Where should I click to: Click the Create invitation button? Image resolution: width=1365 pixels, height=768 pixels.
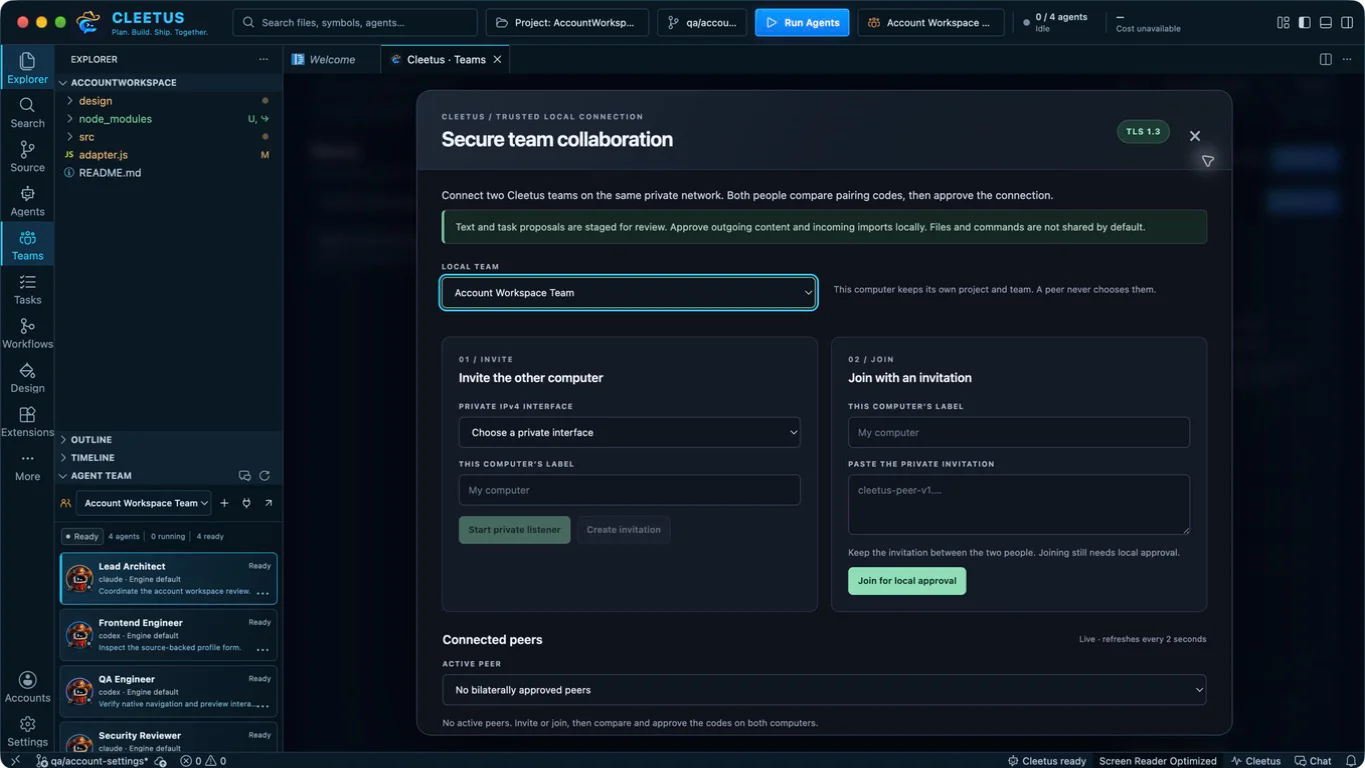623,530
